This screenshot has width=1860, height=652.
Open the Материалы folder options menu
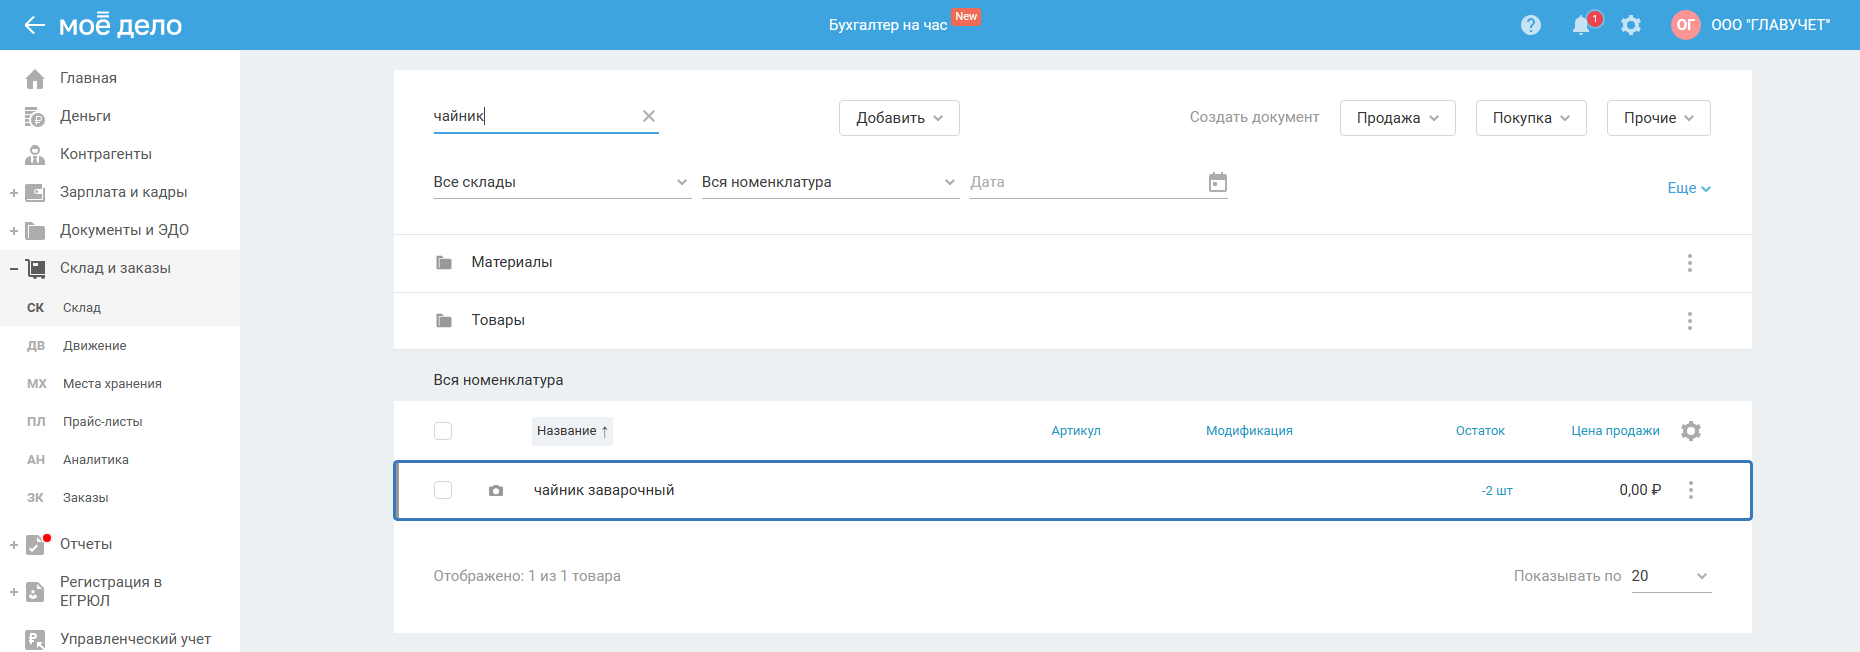(1690, 263)
